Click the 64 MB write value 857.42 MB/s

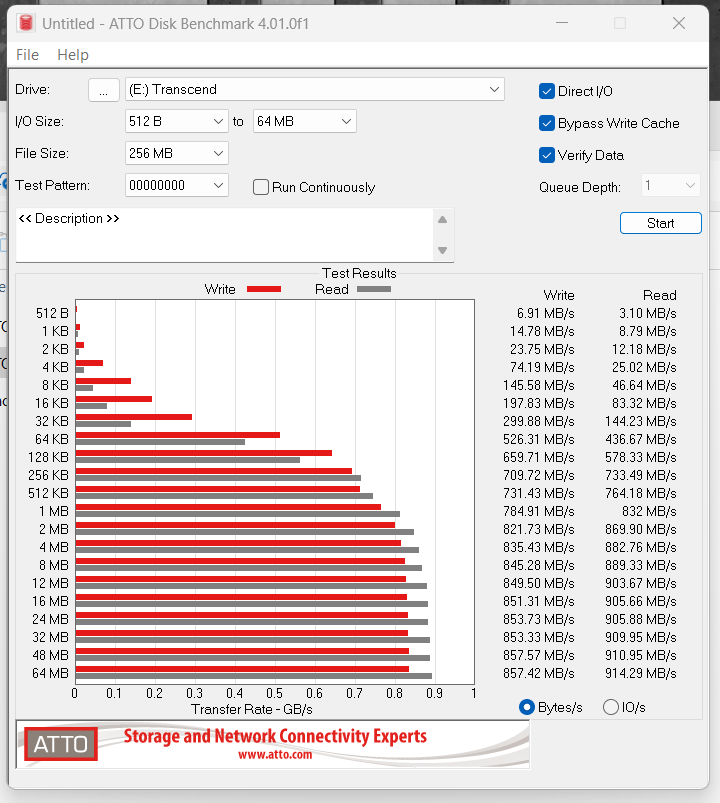(x=539, y=673)
